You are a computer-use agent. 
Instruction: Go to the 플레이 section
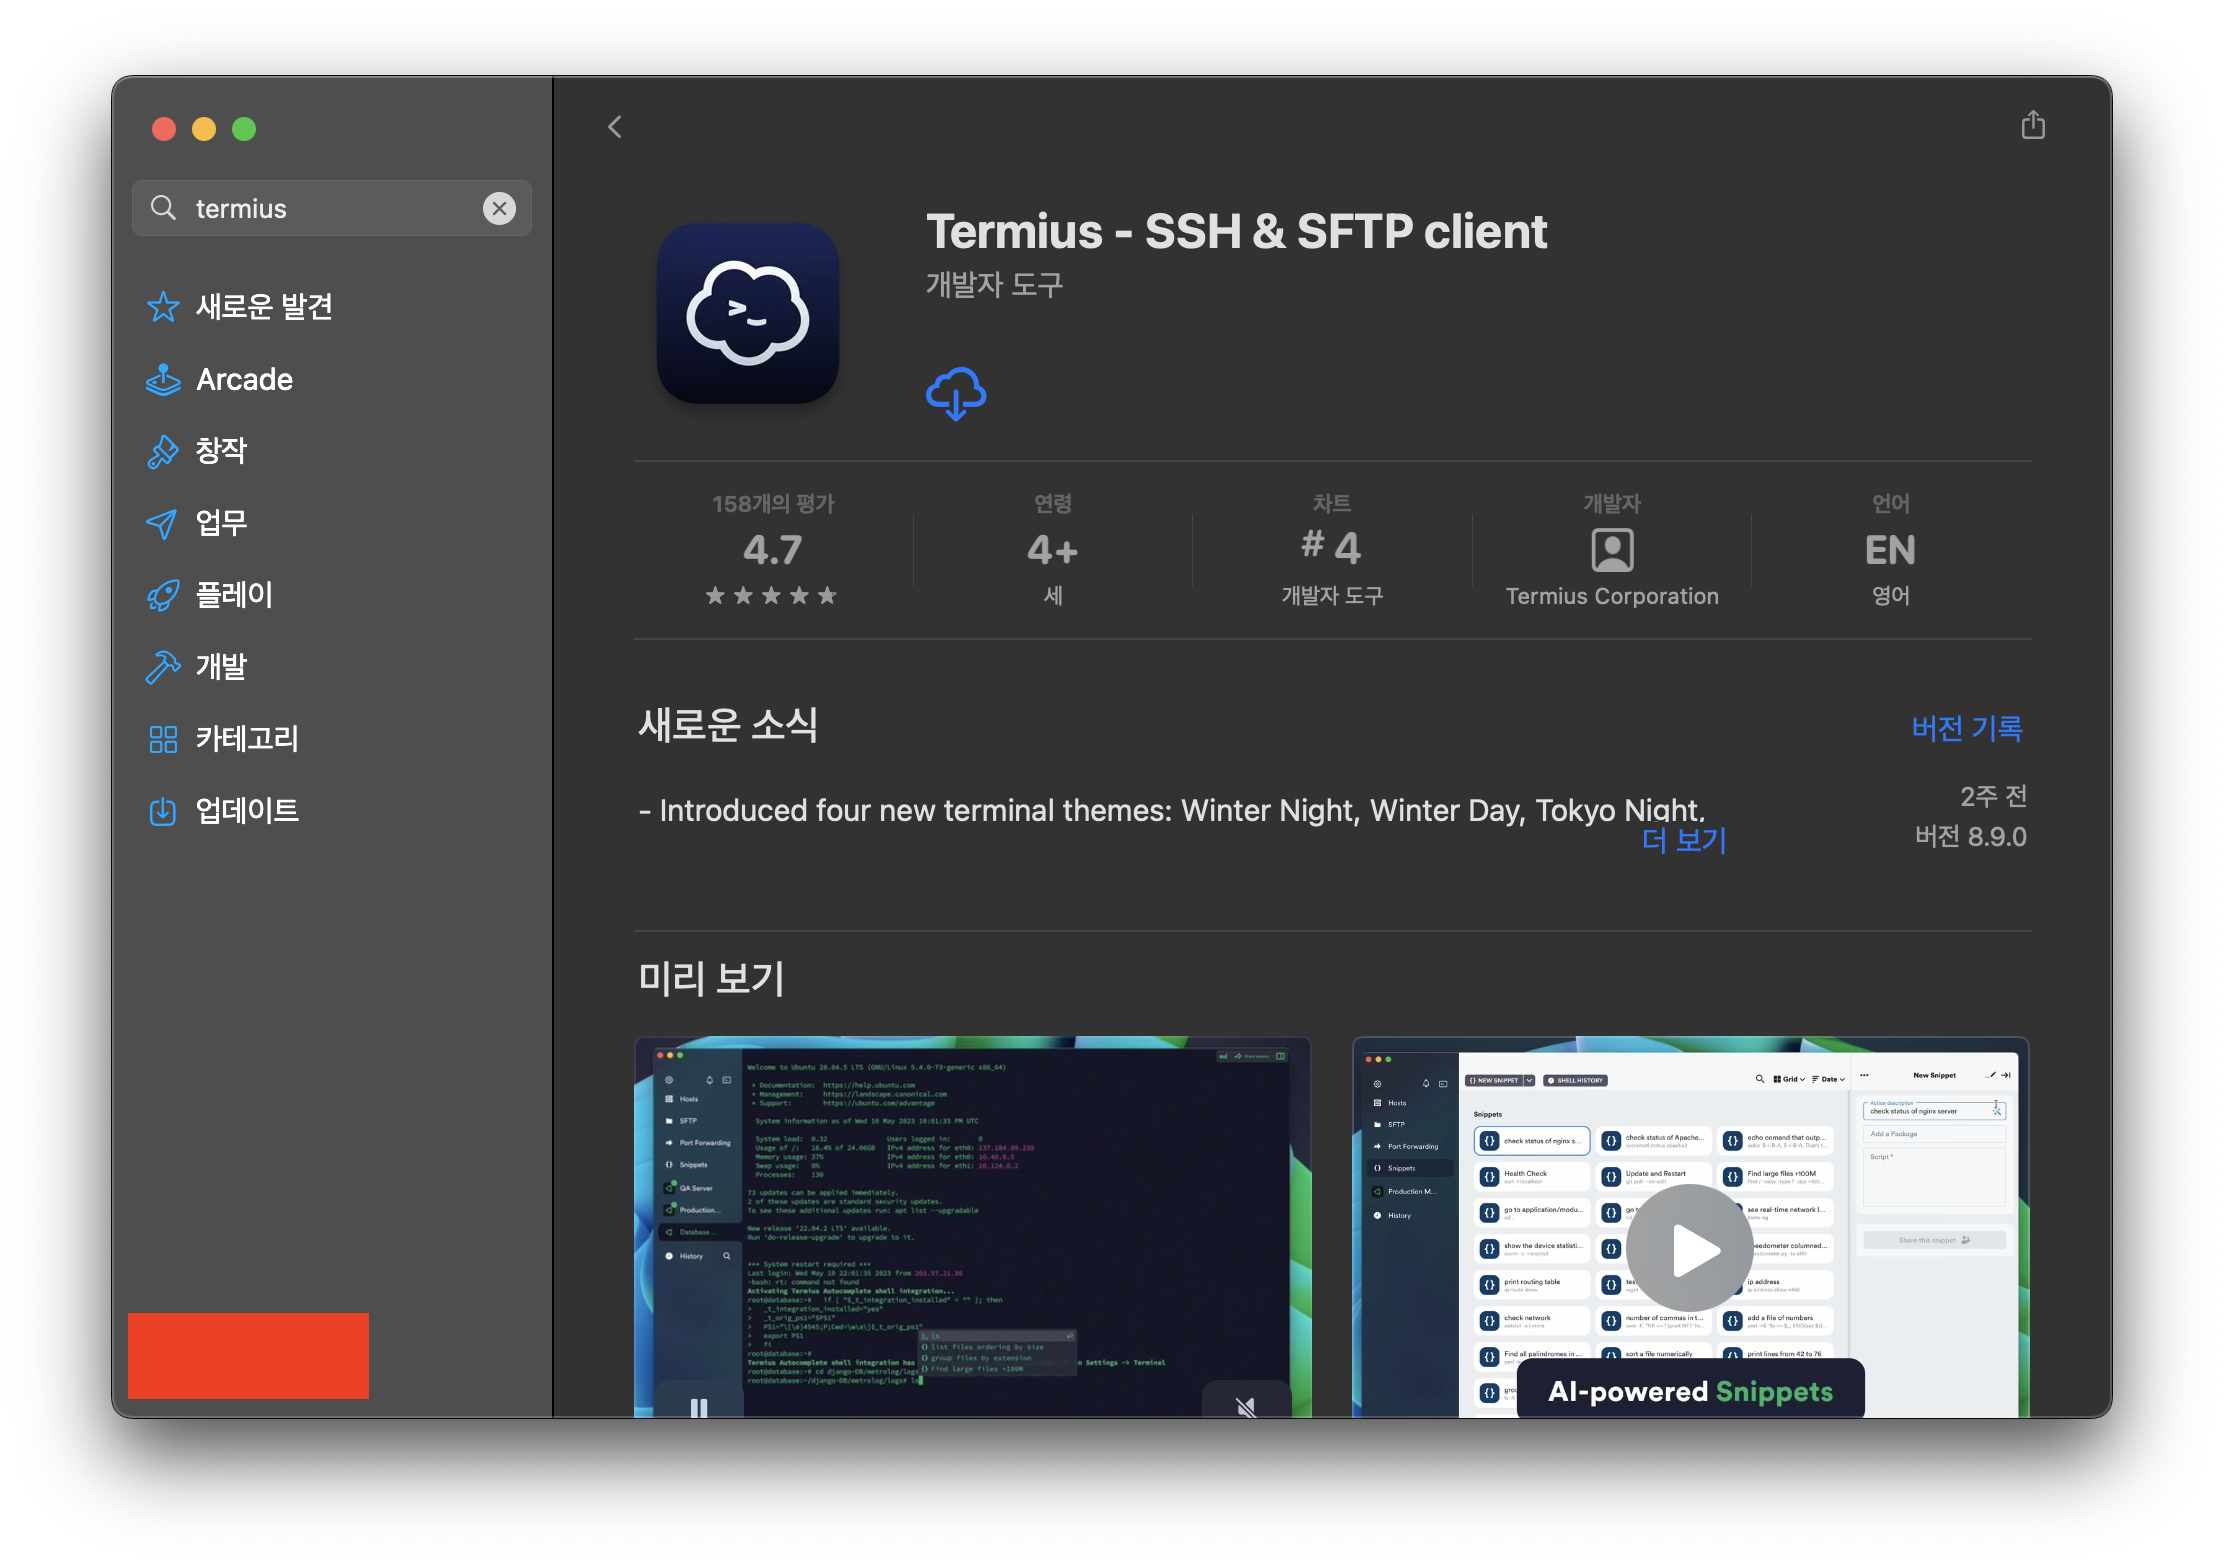coord(234,595)
